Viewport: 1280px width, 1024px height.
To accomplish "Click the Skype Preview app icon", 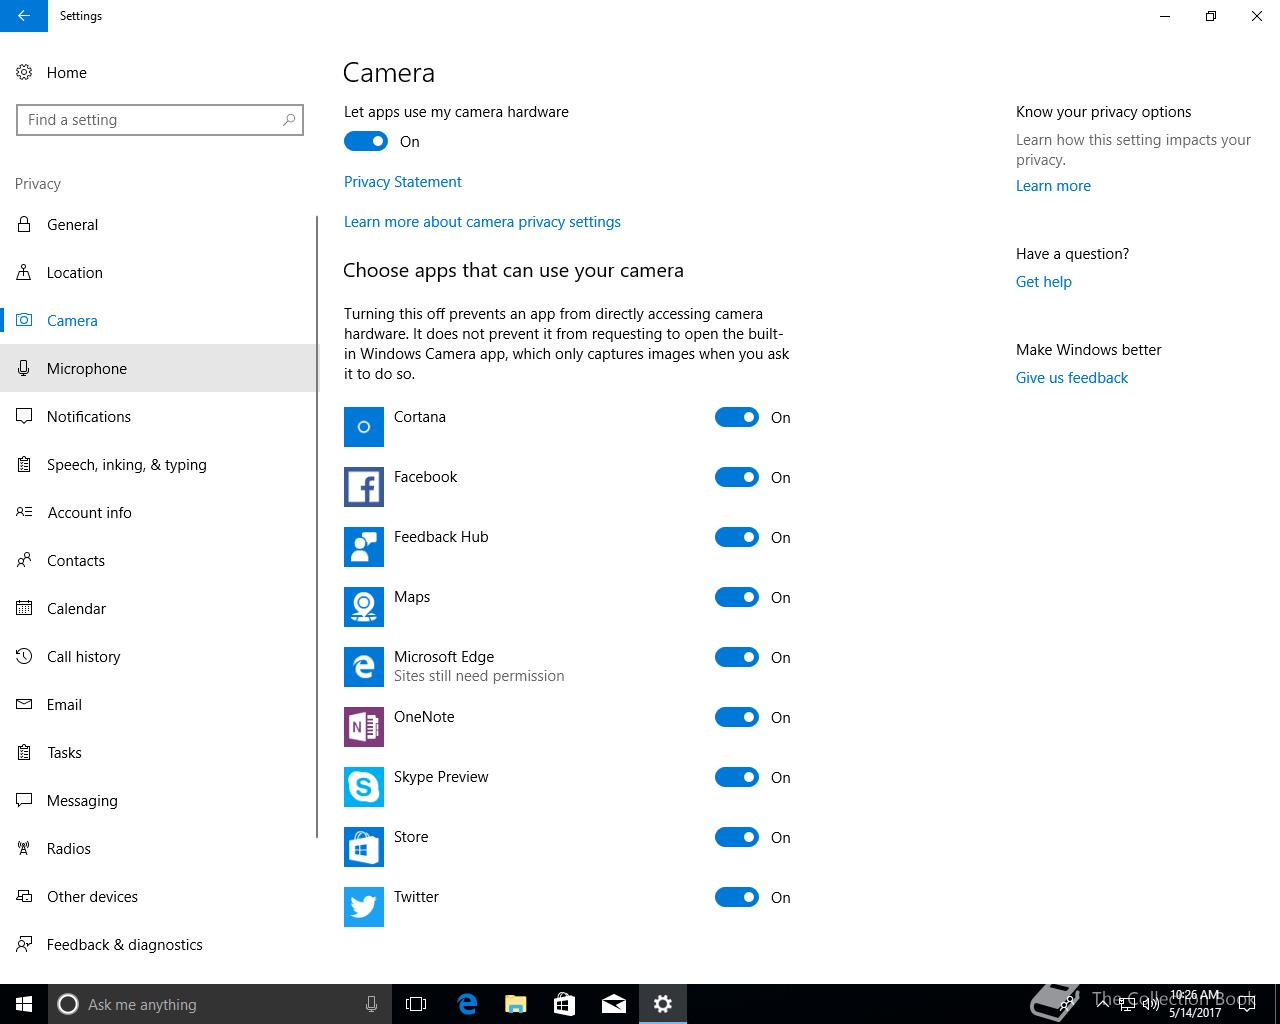I will [x=363, y=787].
